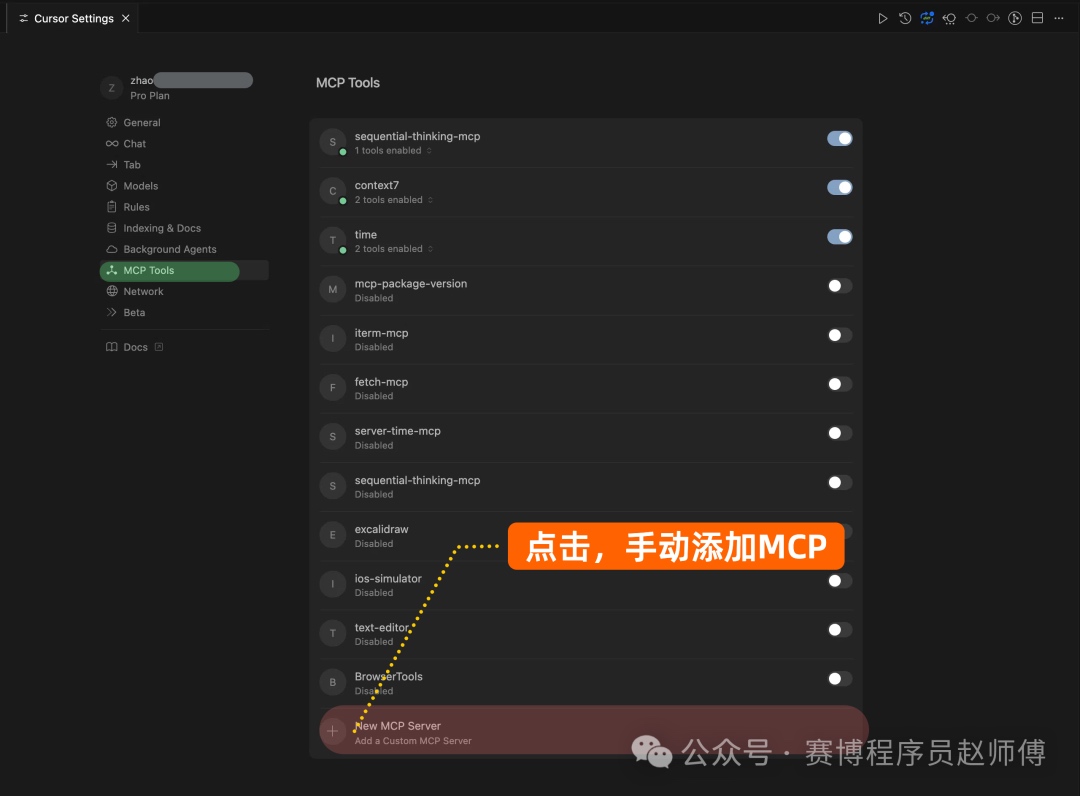Select MCP Tools in the sidebar
Image resolution: width=1080 pixels, height=796 pixels.
pos(184,271)
